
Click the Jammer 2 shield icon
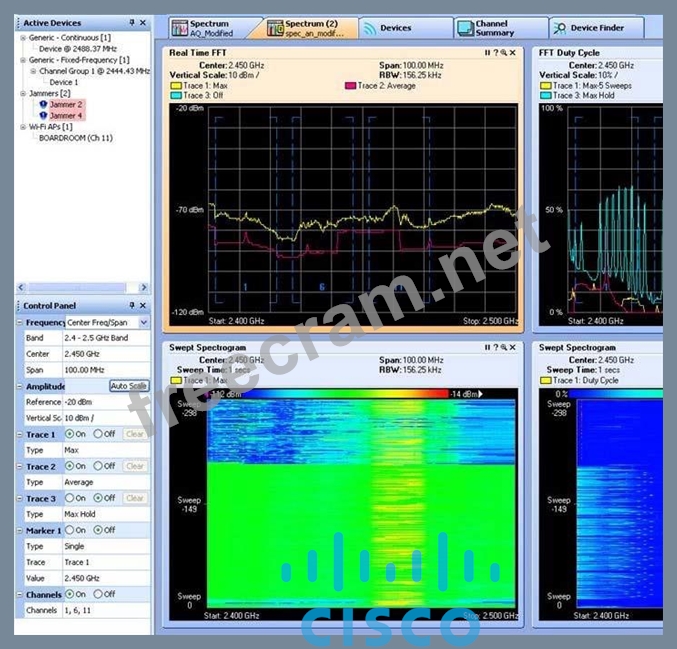click(x=43, y=104)
